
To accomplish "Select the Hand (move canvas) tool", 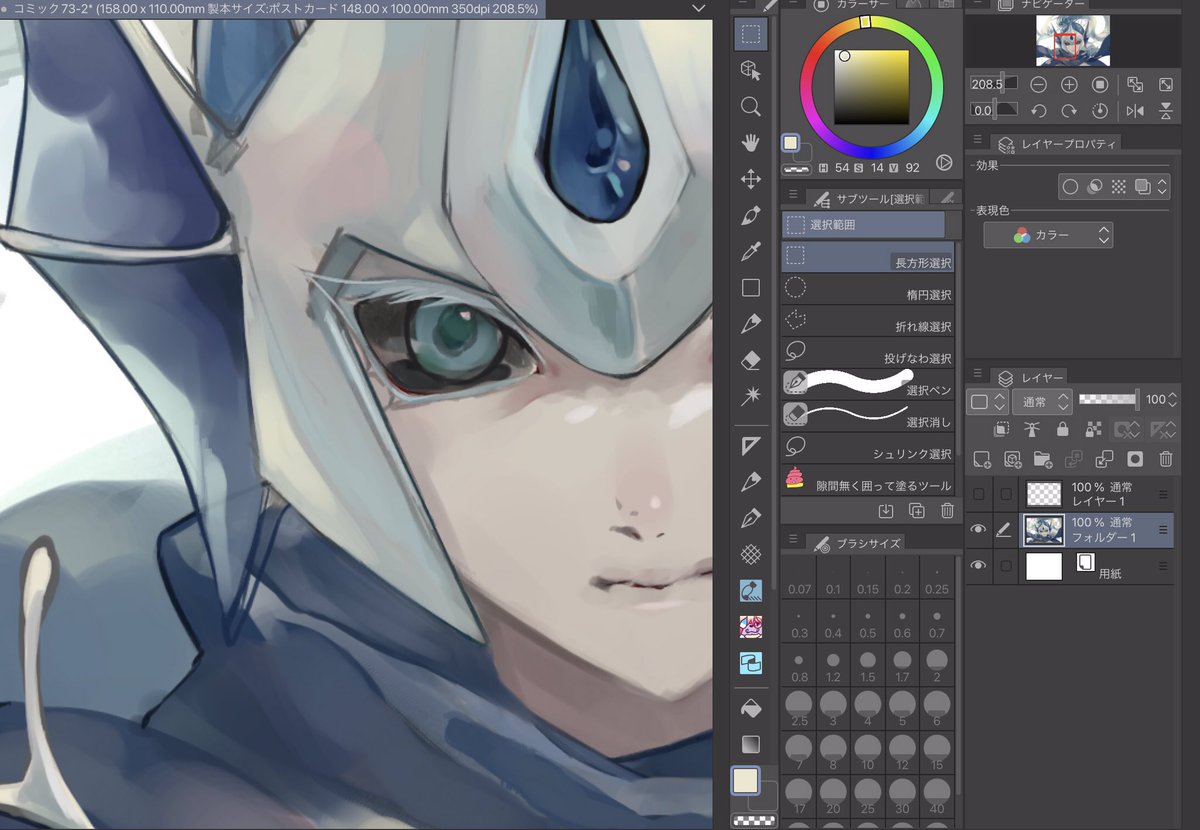I will [x=750, y=143].
